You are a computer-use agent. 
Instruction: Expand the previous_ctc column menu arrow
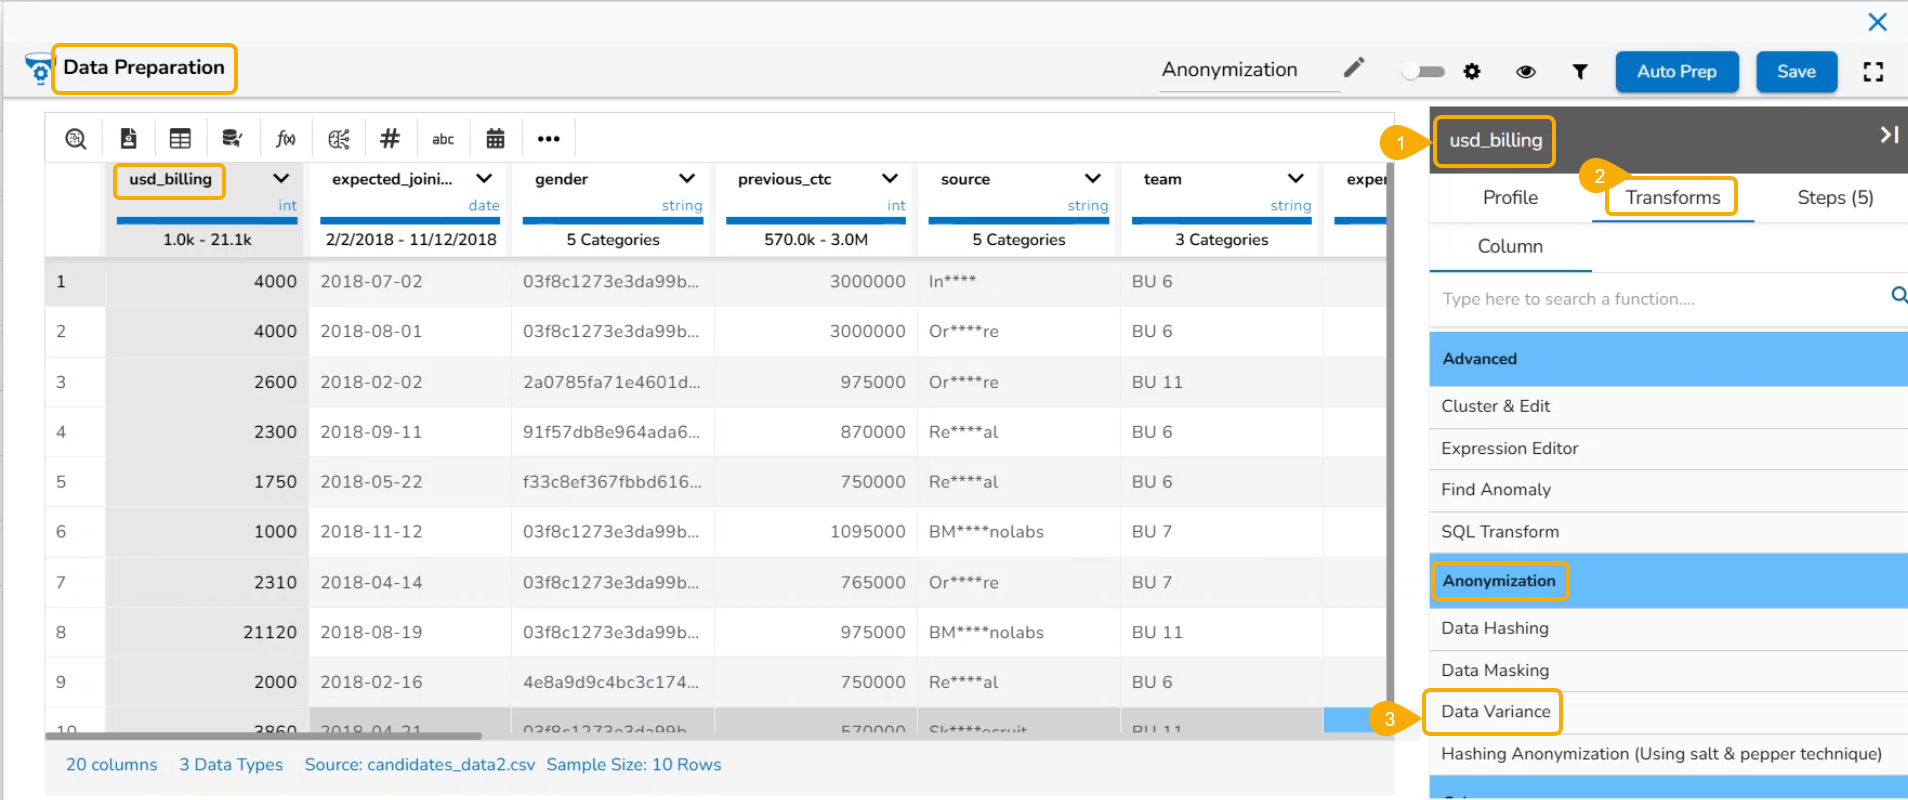(x=890, y=179)
